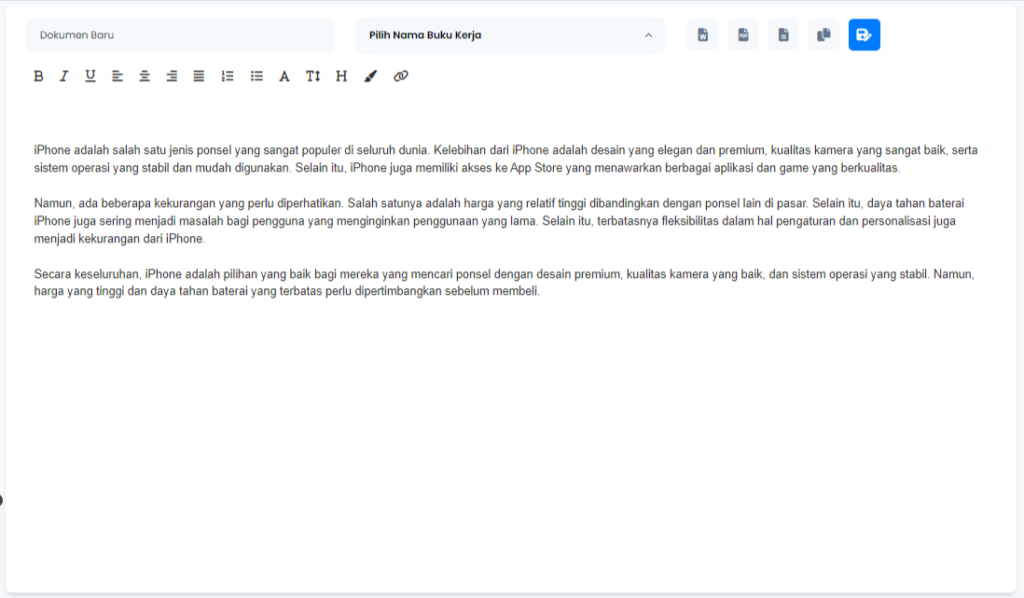Export the document as plain text file
Screen dimensions: 1024x598
click(x=784, y=35)
